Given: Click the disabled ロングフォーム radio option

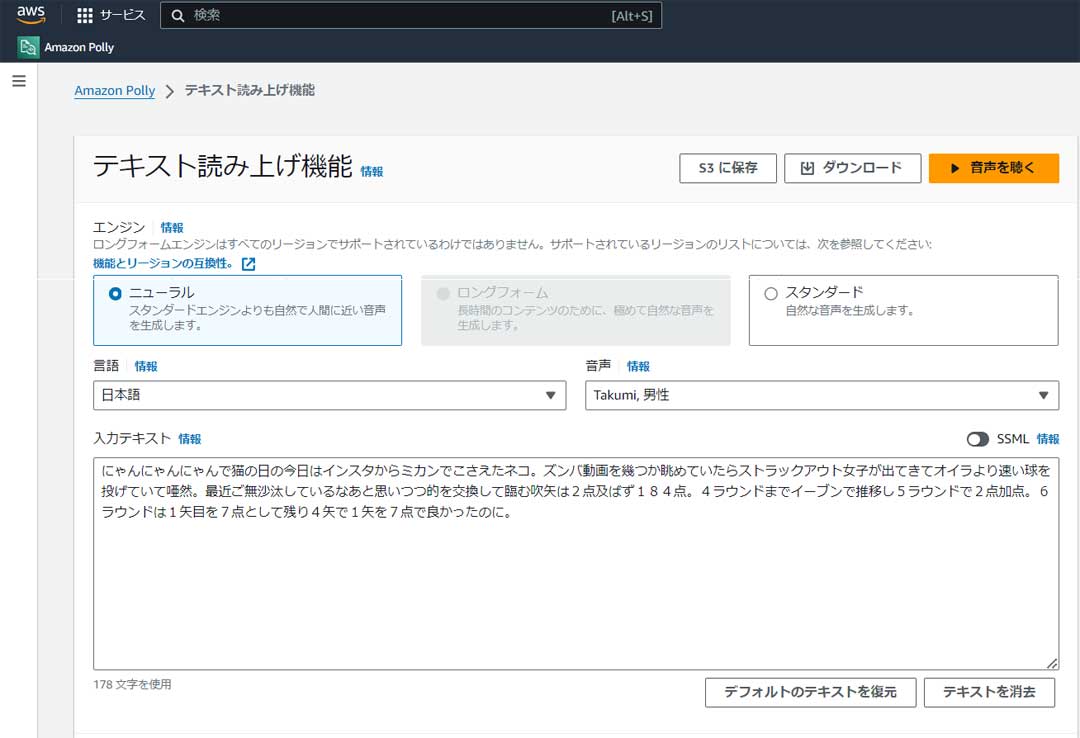Looking at the screenshot, I should click(443, 294).
